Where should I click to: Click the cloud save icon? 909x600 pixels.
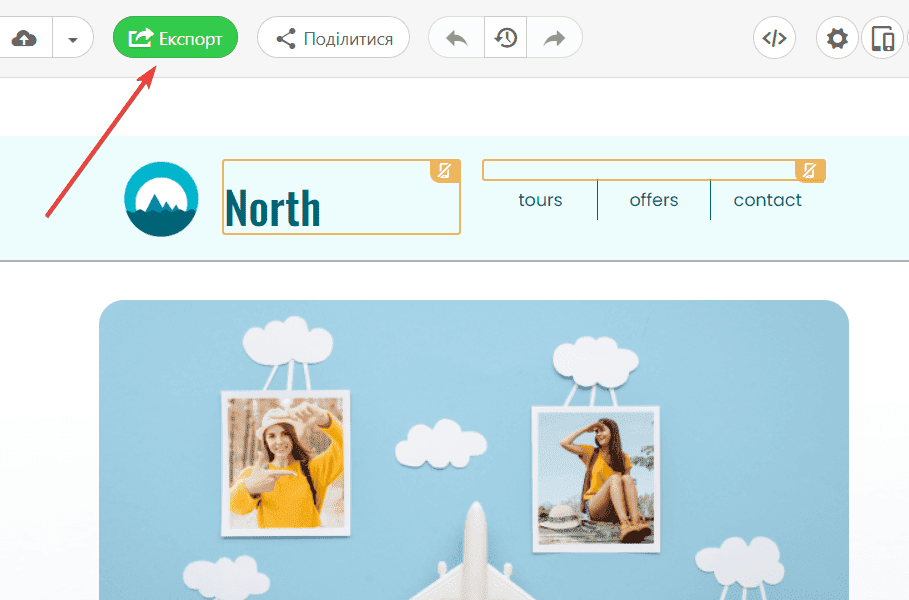[x=24, y=39]
